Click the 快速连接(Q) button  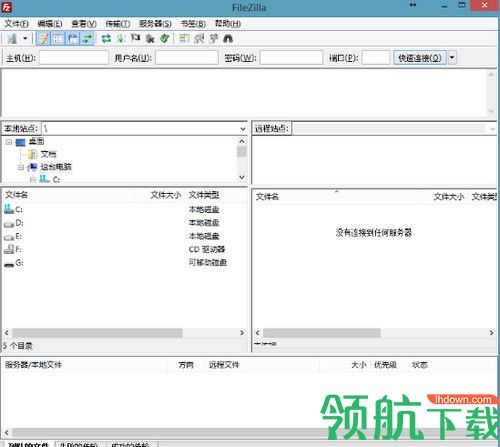(x=420, y=58)
